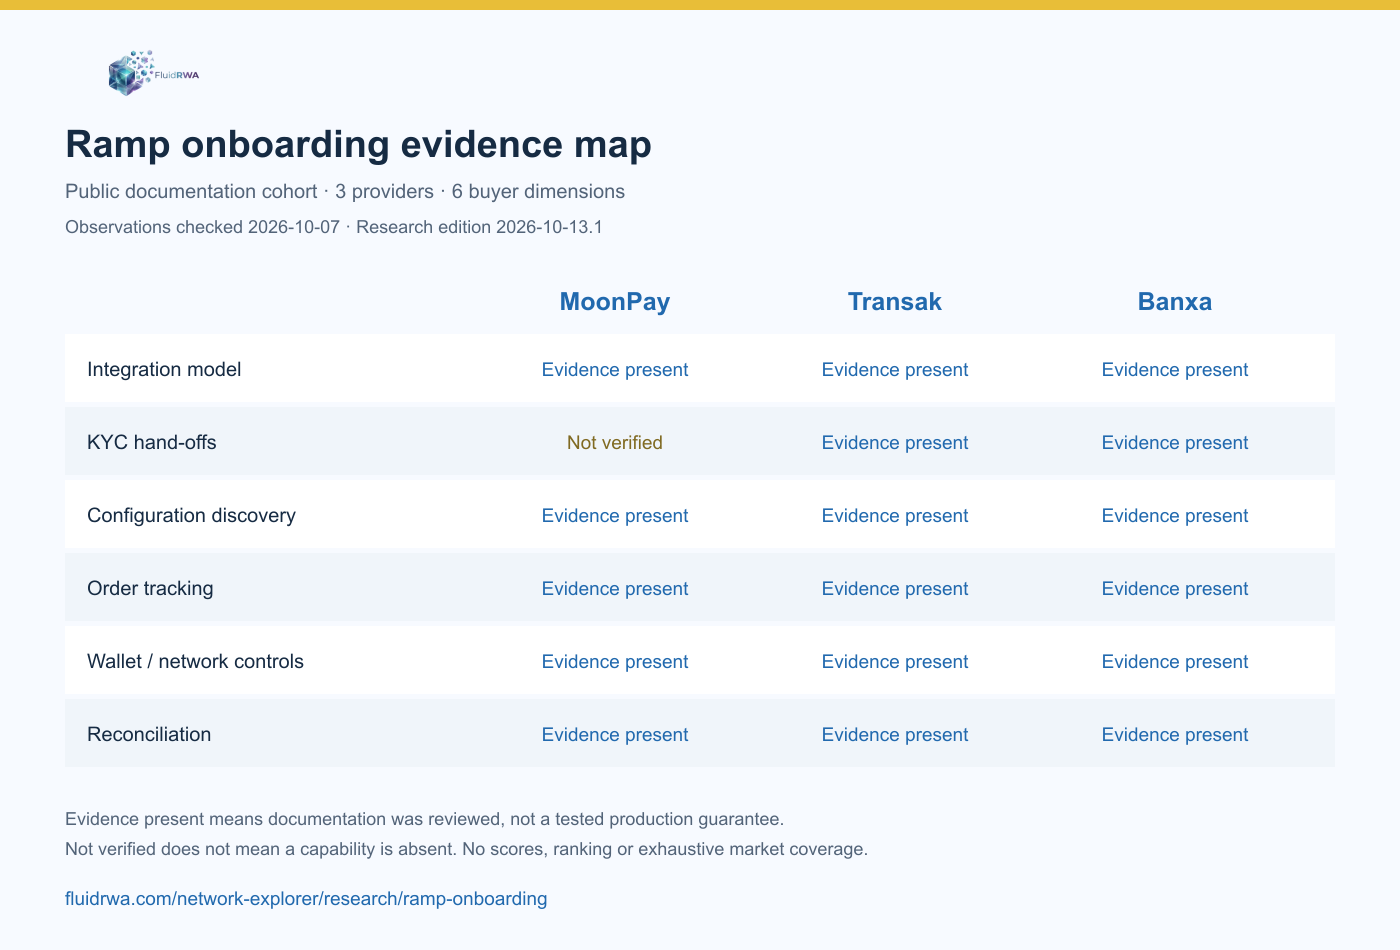Click MoonPay's Wallet / network controls evidence cell
Screen dimensions: 1400x950
click(x=615, y=661)
